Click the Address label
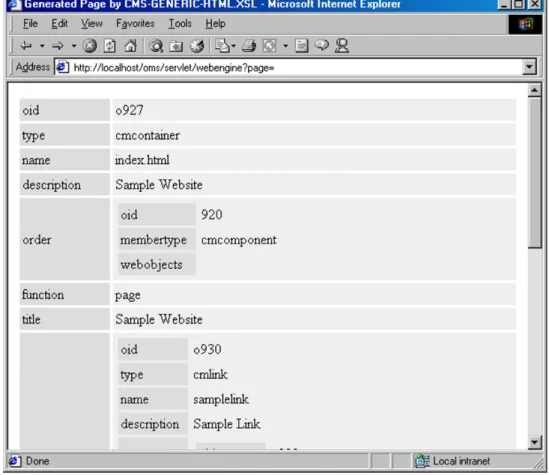The width and height of the screenshot is (549, 475). [33, 67]
